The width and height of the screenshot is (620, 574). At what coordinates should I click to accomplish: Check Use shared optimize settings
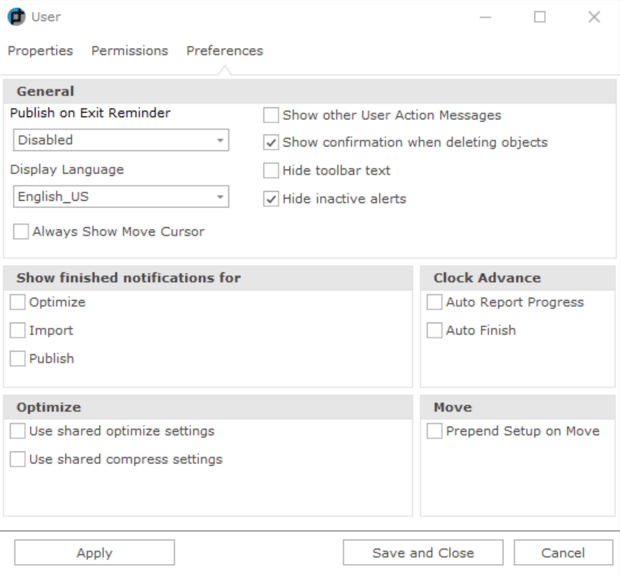click(x=17, y=431)
